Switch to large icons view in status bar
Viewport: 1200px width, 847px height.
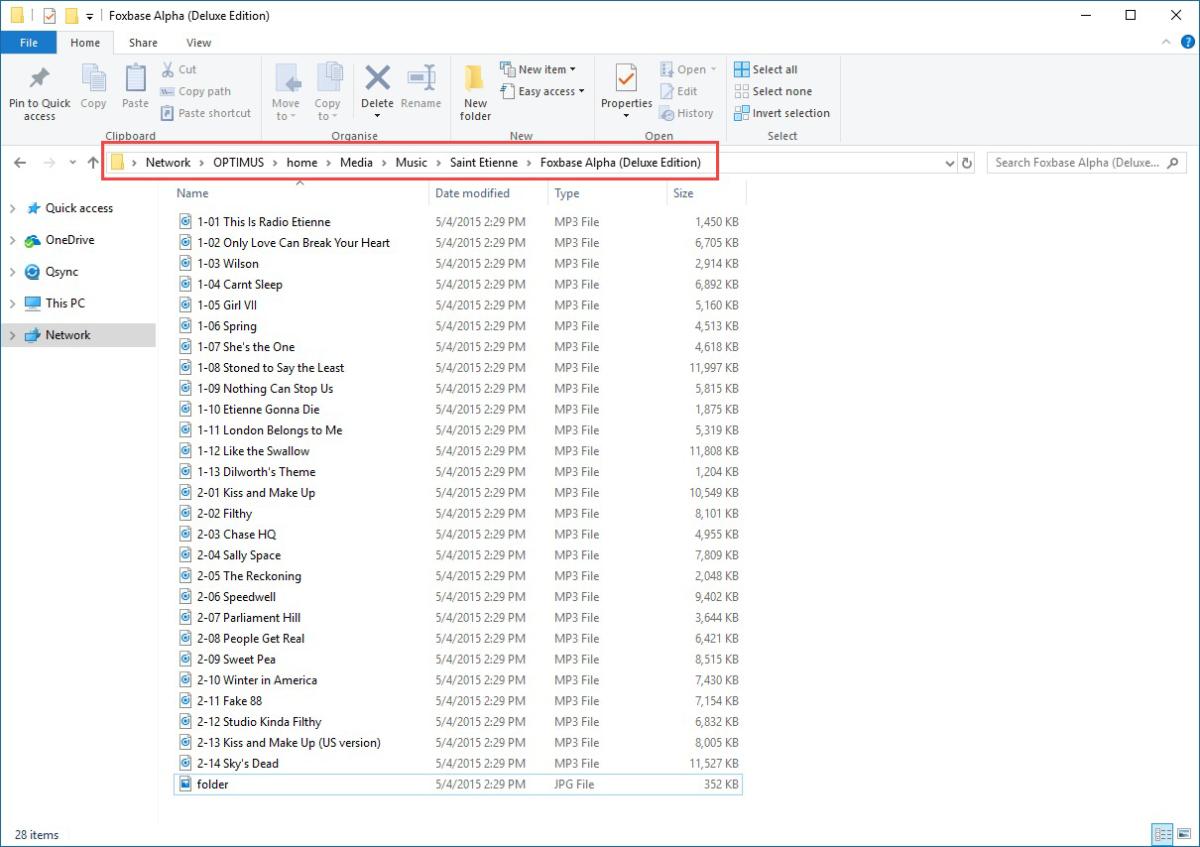1183,834
